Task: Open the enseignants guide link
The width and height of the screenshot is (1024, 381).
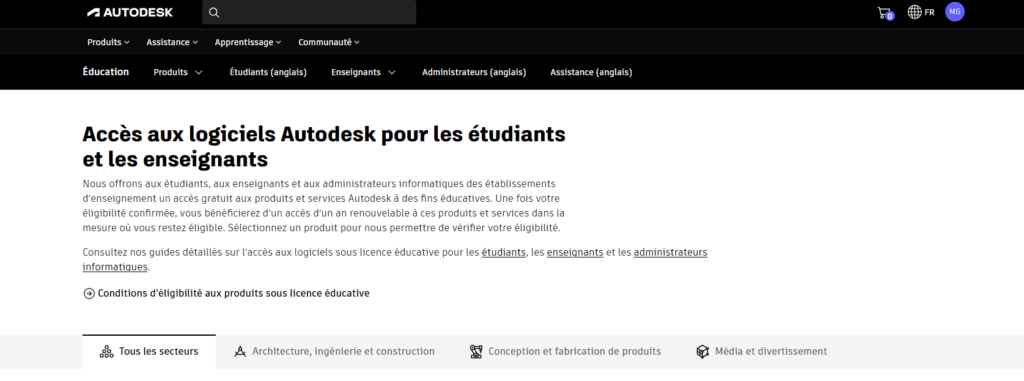Action: point(575,252)
